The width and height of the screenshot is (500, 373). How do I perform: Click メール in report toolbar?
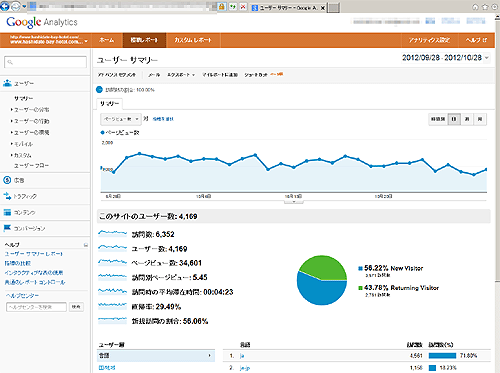pos(154,75)
